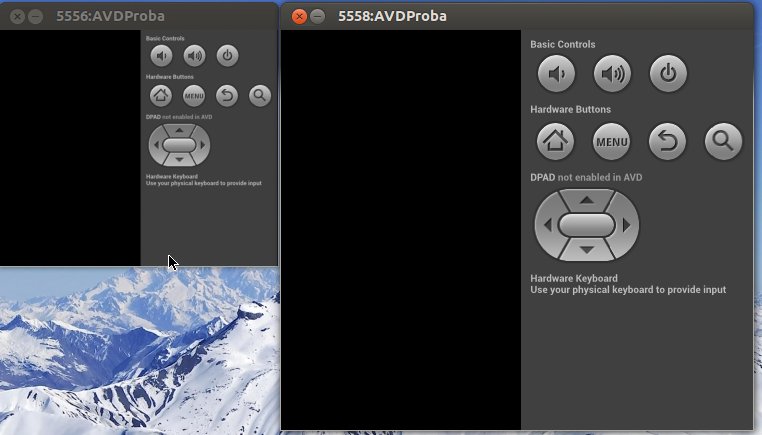
Task: Open MENU in the 5556 emulator
Action: point(194,96)
